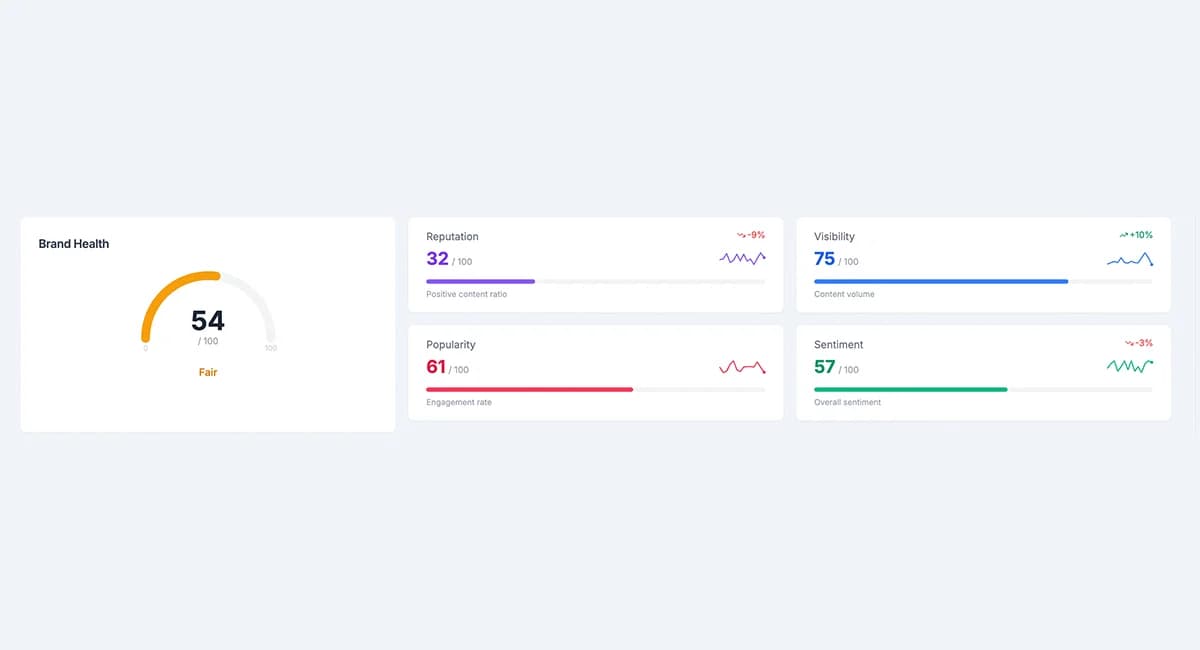Click the Visibility blue progress bar
This screenshot has height=650, width=1200.
tap(983, 282)
